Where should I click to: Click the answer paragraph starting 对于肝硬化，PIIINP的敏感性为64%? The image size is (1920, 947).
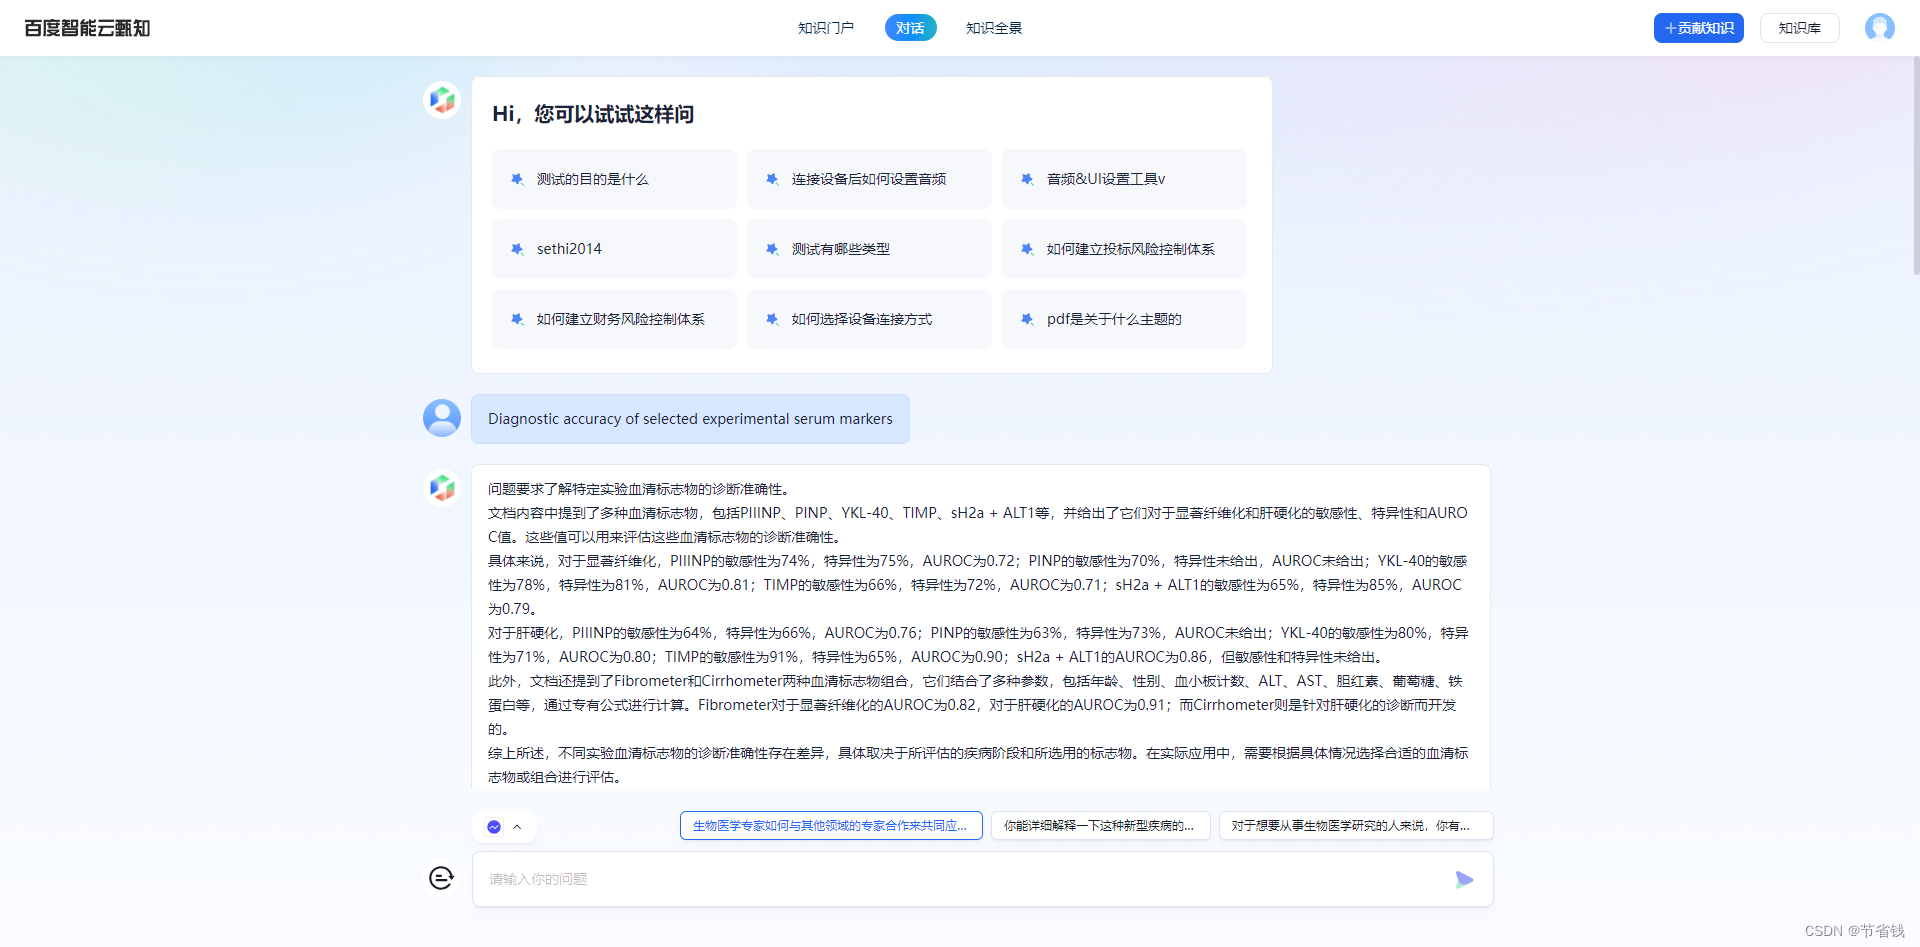coord(978,645)
